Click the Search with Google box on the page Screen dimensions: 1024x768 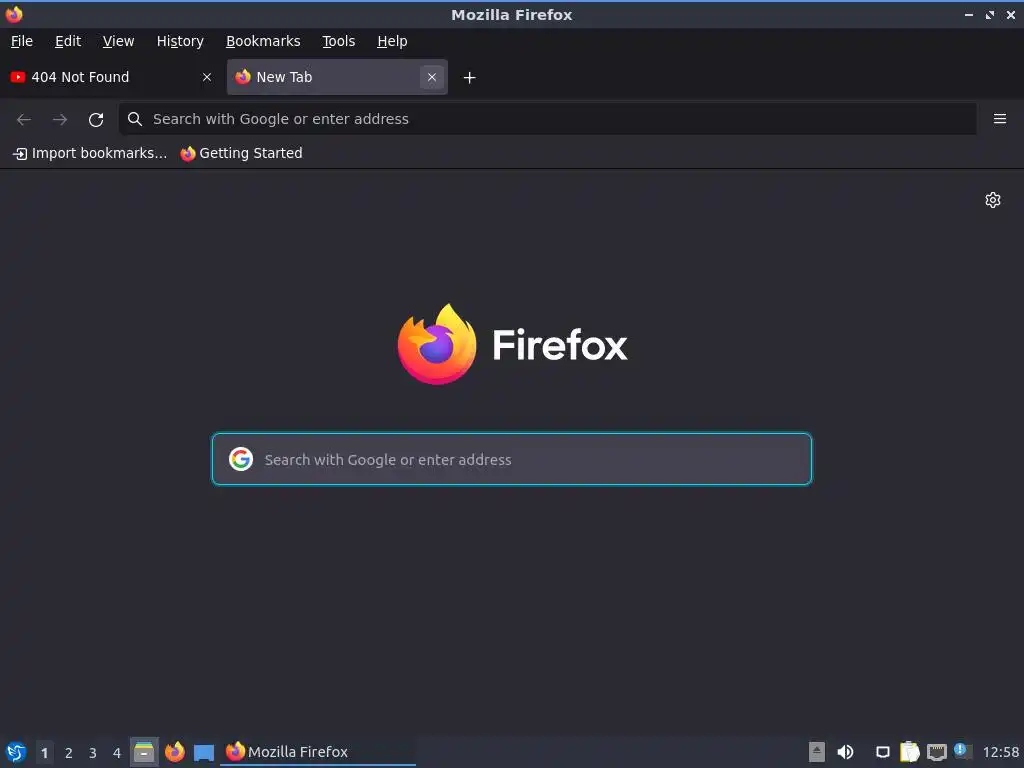coord(511,459)
